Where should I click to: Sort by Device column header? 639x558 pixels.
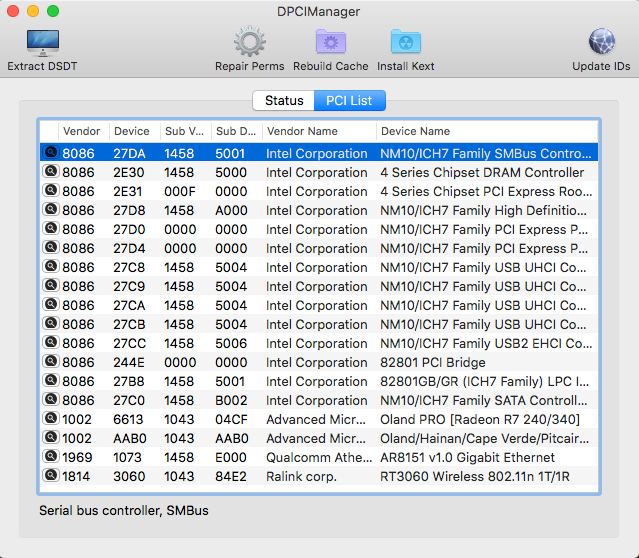[x=132, y=131]
